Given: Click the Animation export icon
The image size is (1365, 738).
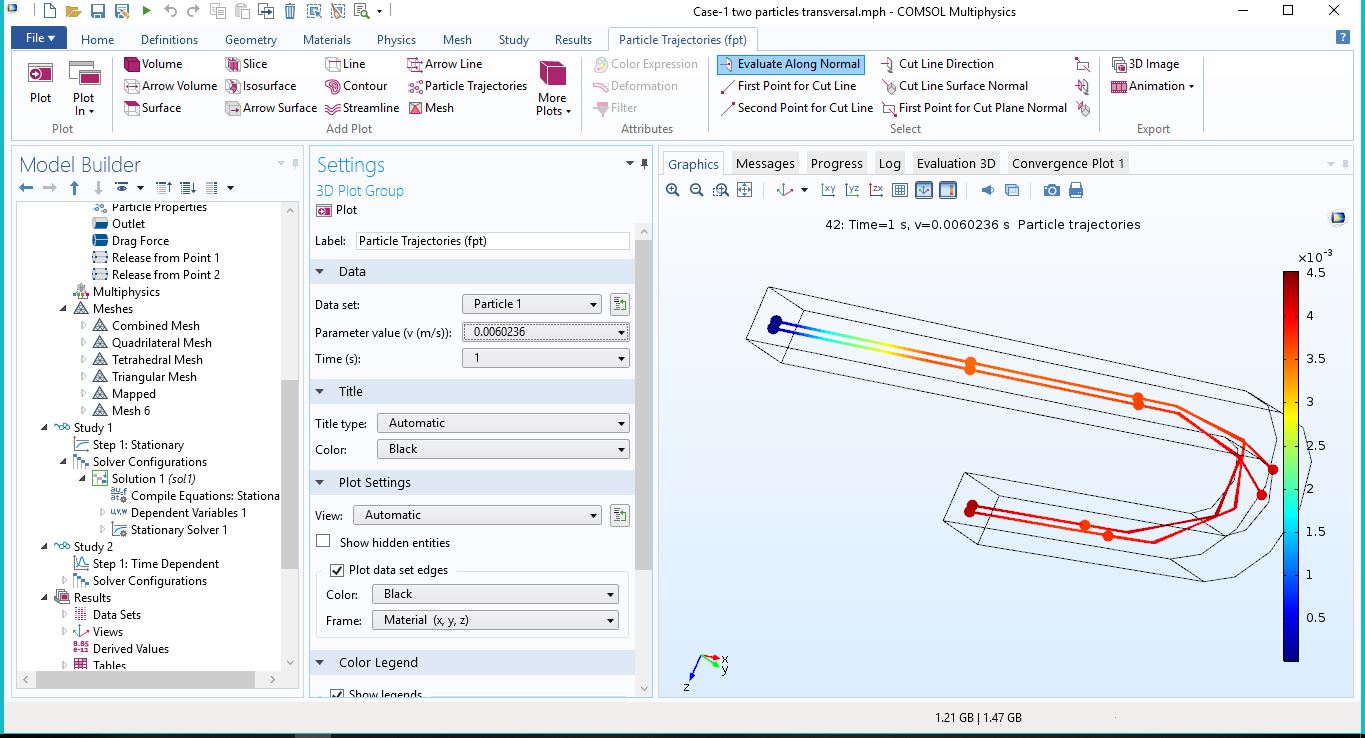Looking at the screenshot, I should pos(1119,86).
